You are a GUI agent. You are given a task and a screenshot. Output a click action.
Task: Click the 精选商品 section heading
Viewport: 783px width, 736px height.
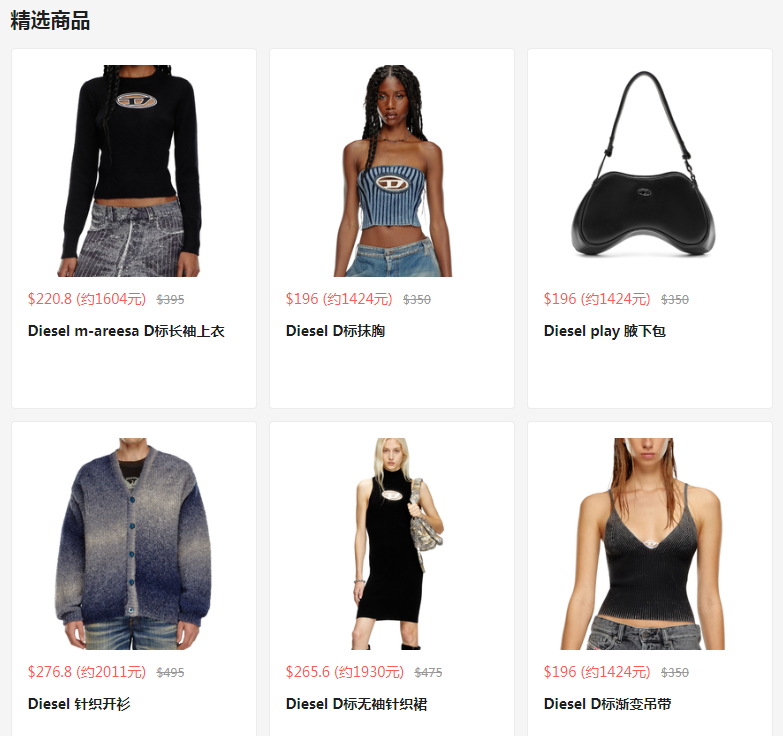tap(50, 21)
